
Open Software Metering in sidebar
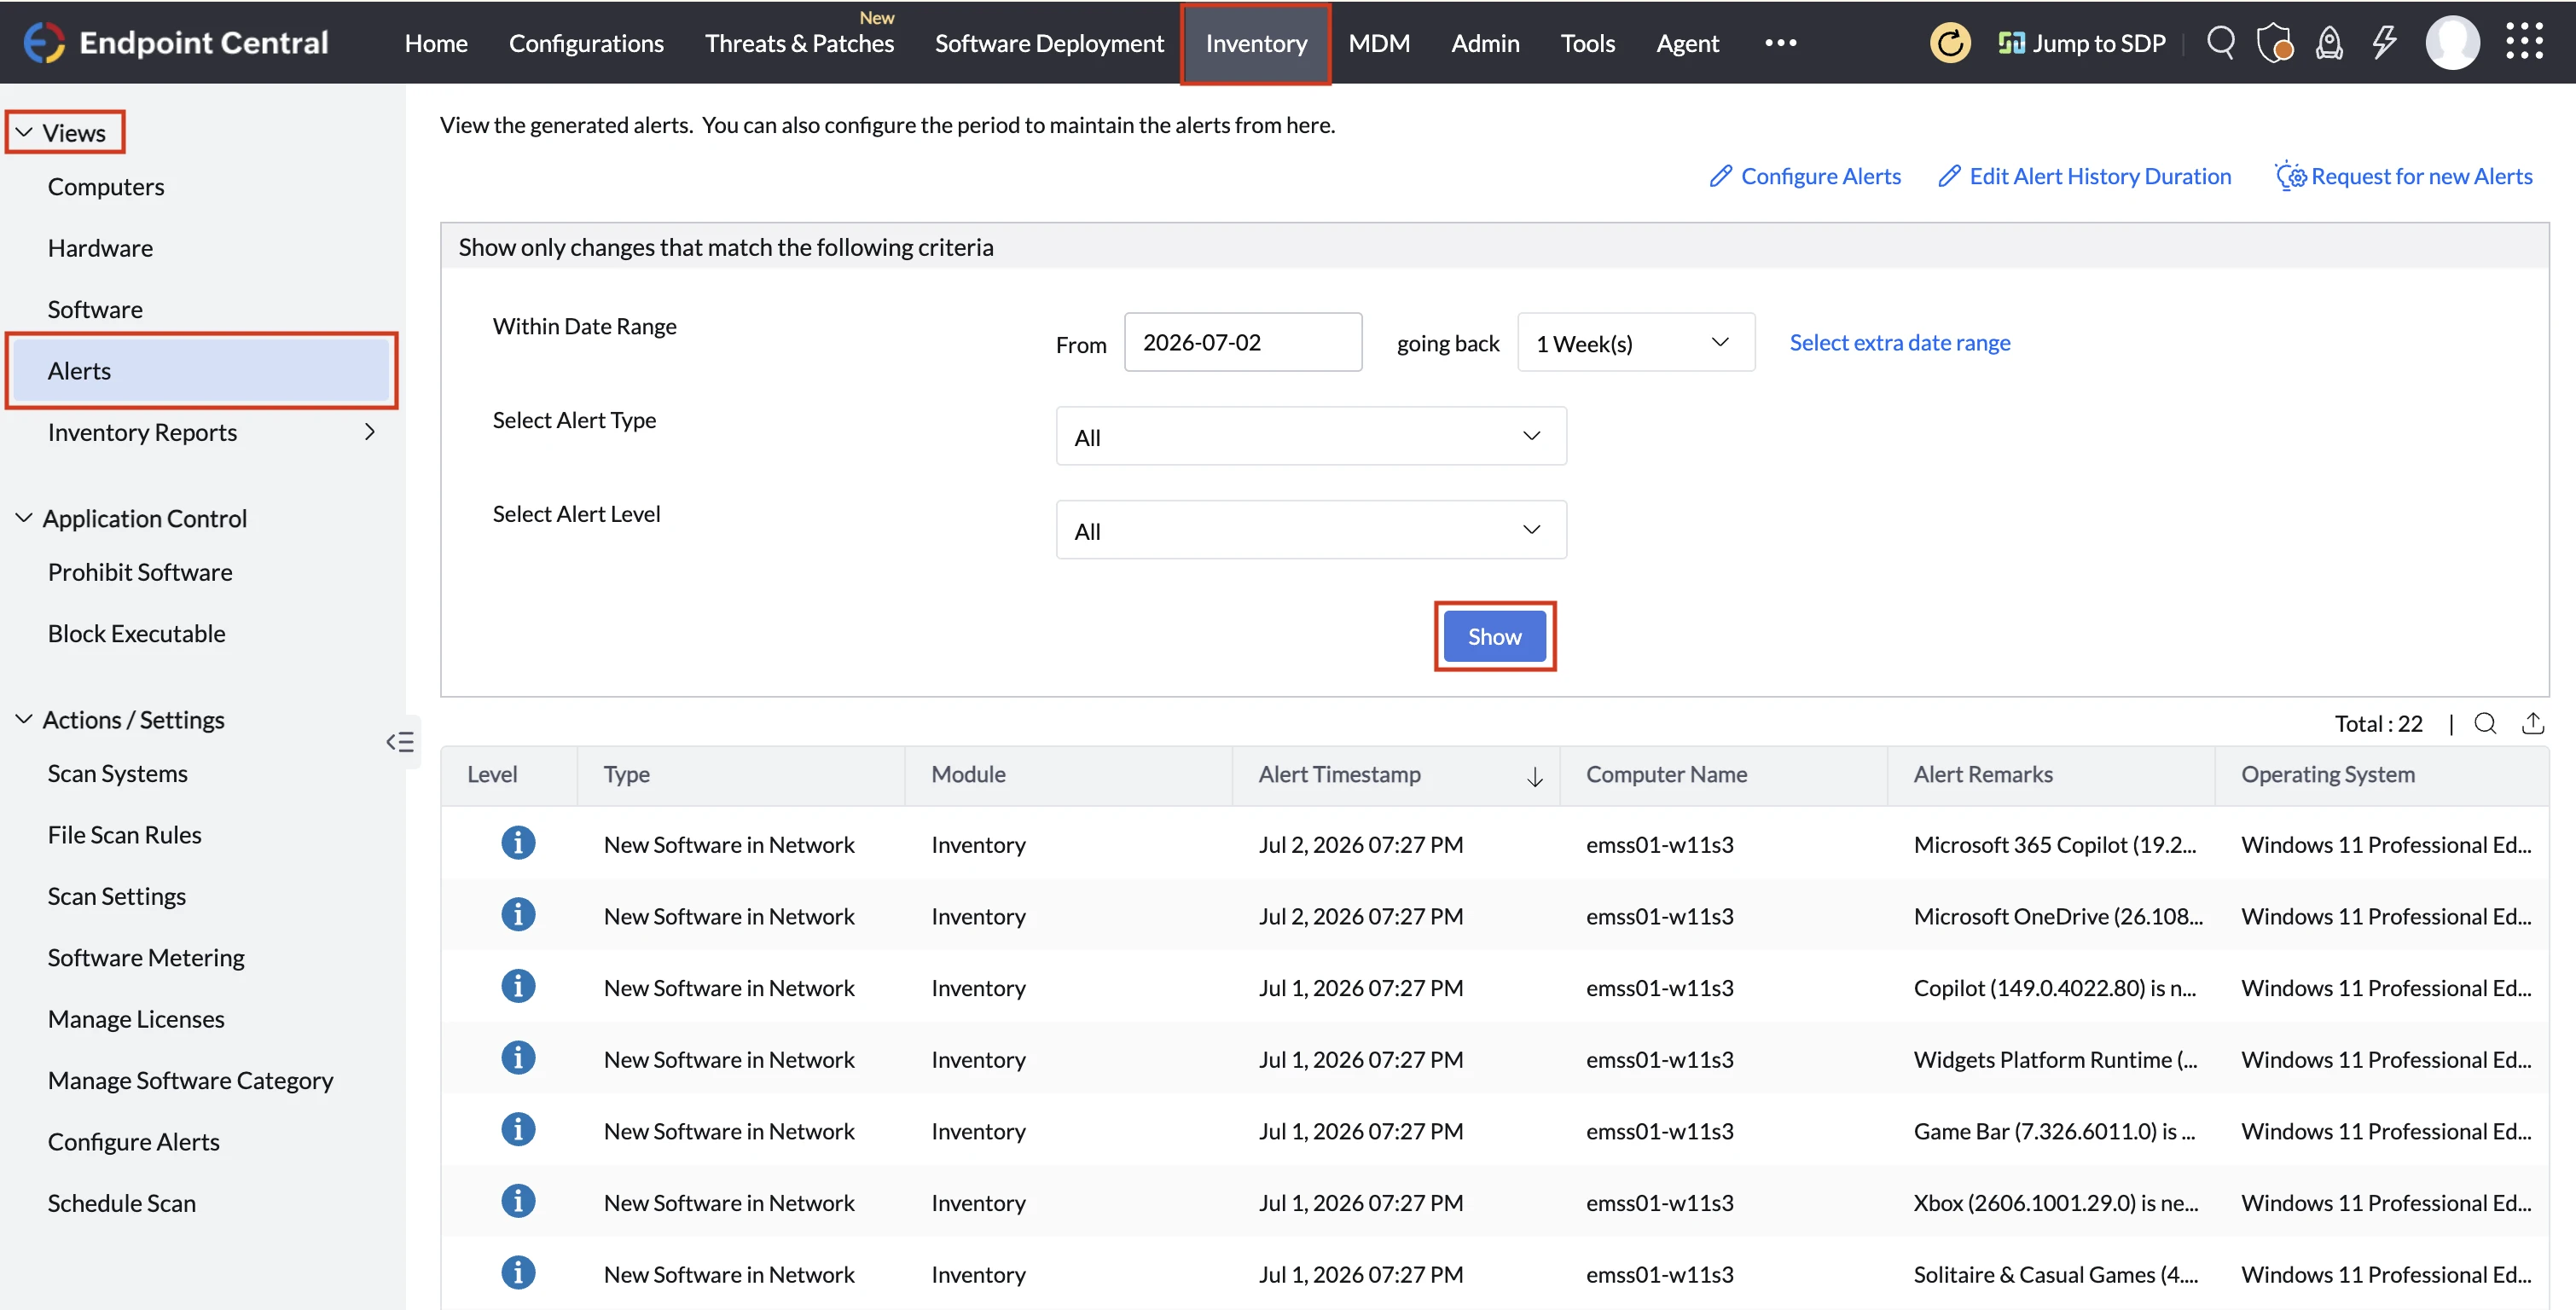coord(146,957)
